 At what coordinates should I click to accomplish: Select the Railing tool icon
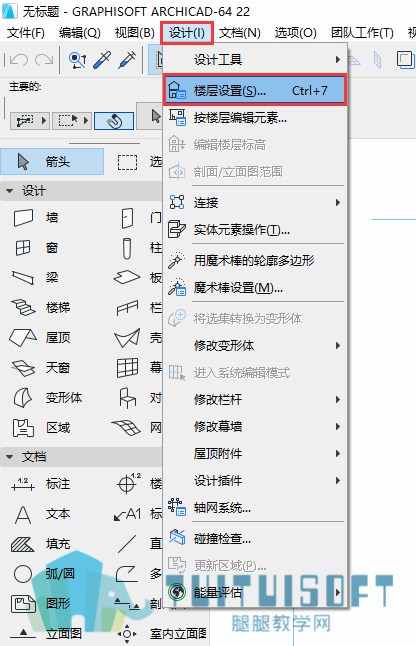[x=127, y=307]
